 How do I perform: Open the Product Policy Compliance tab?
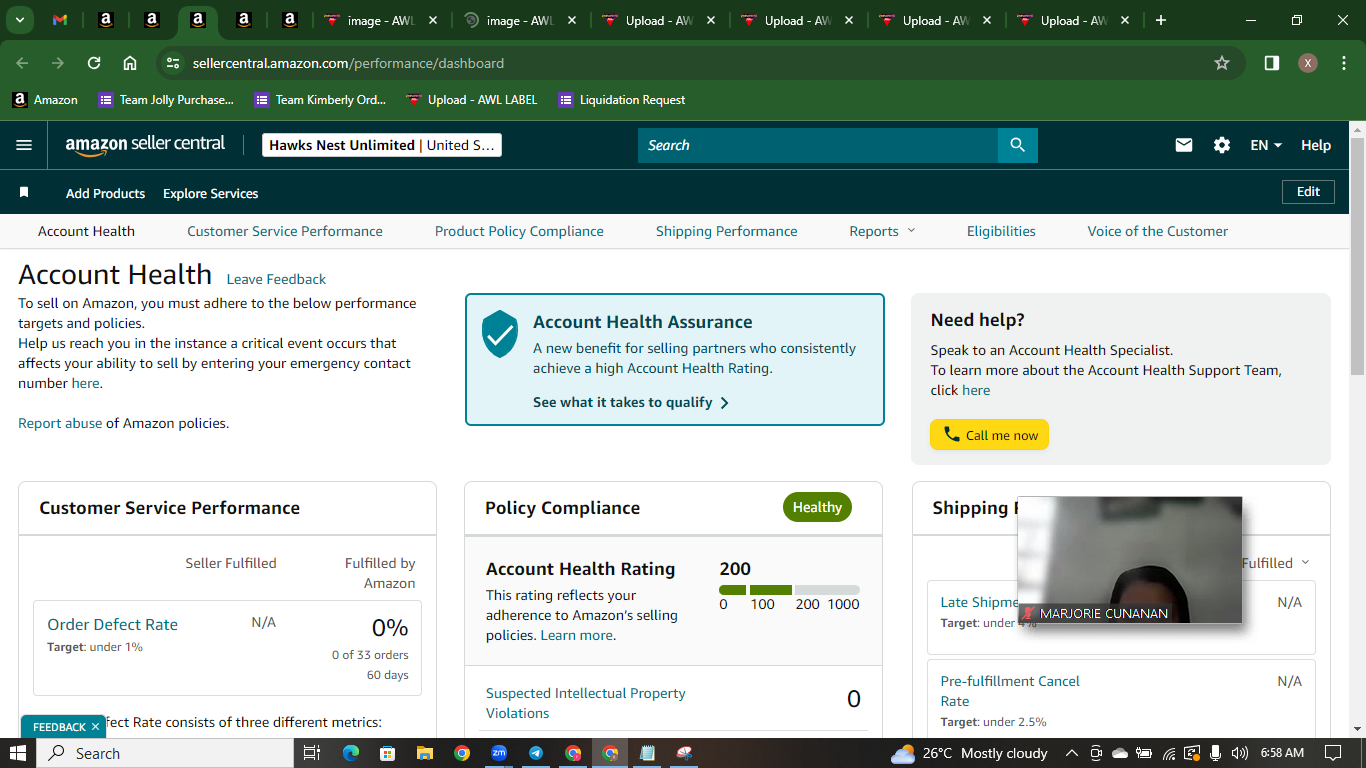coord(519,231)
